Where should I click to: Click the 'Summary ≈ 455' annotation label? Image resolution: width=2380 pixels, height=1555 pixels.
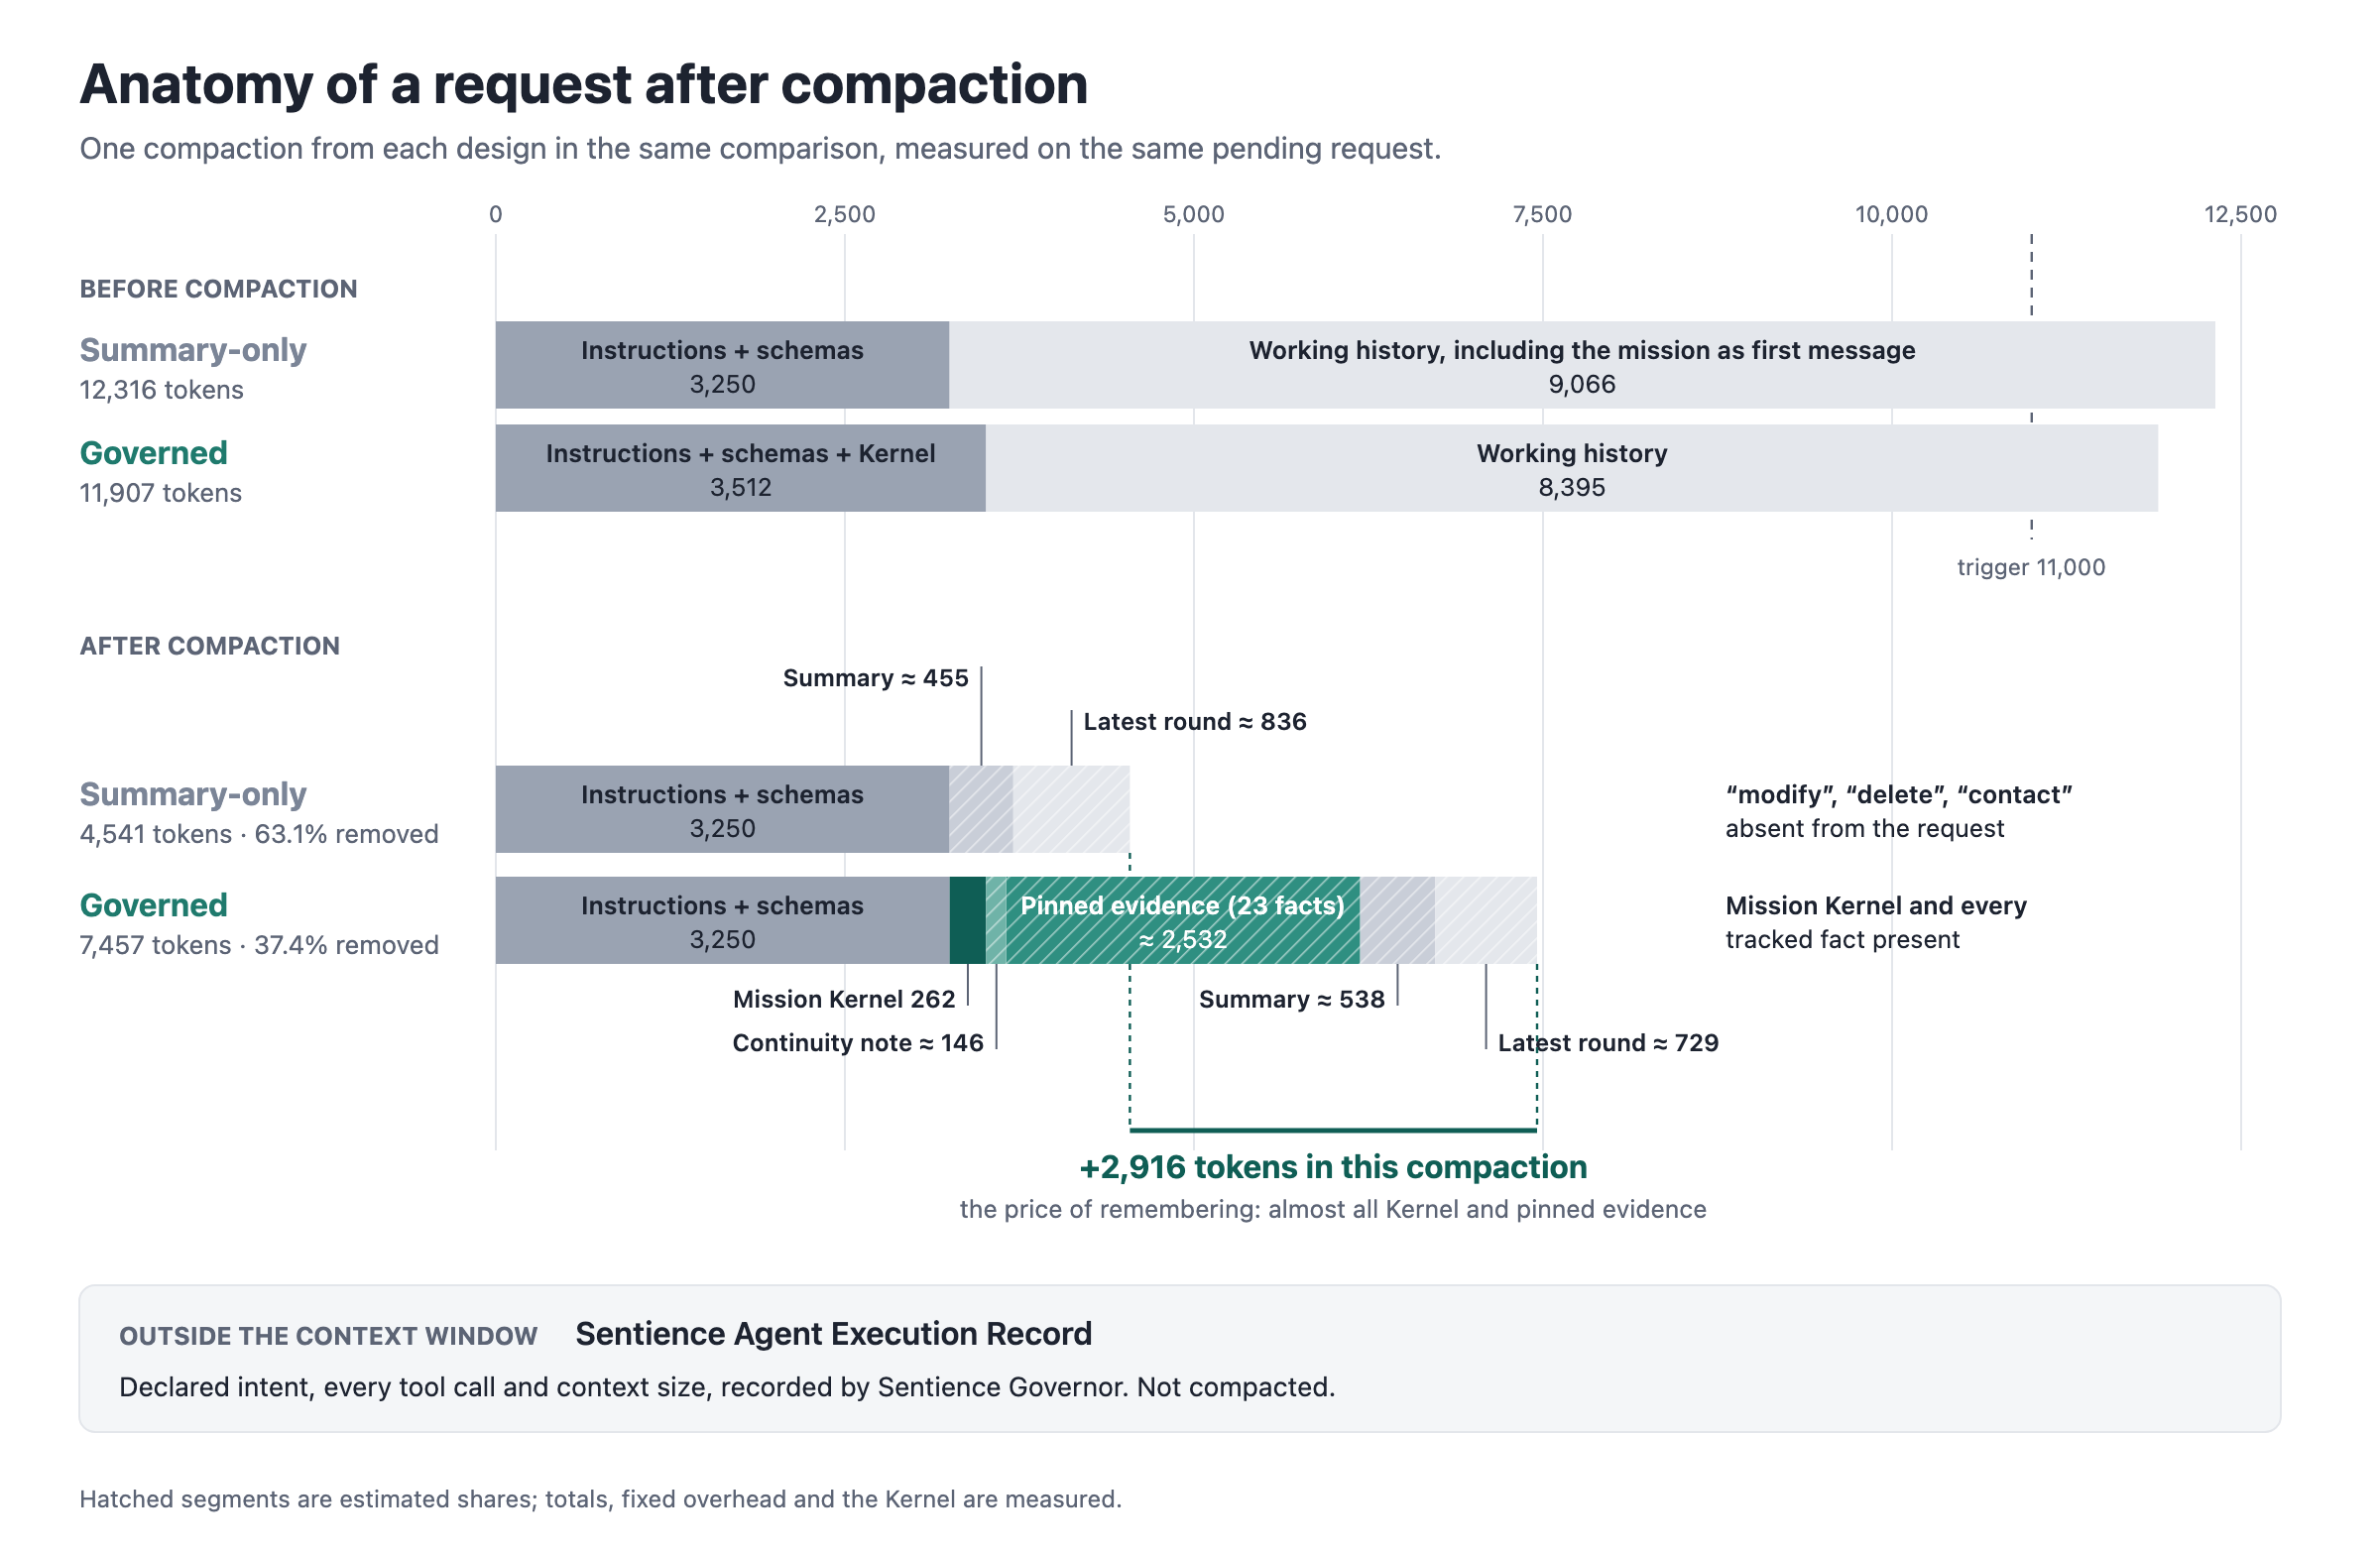point(876,678)
